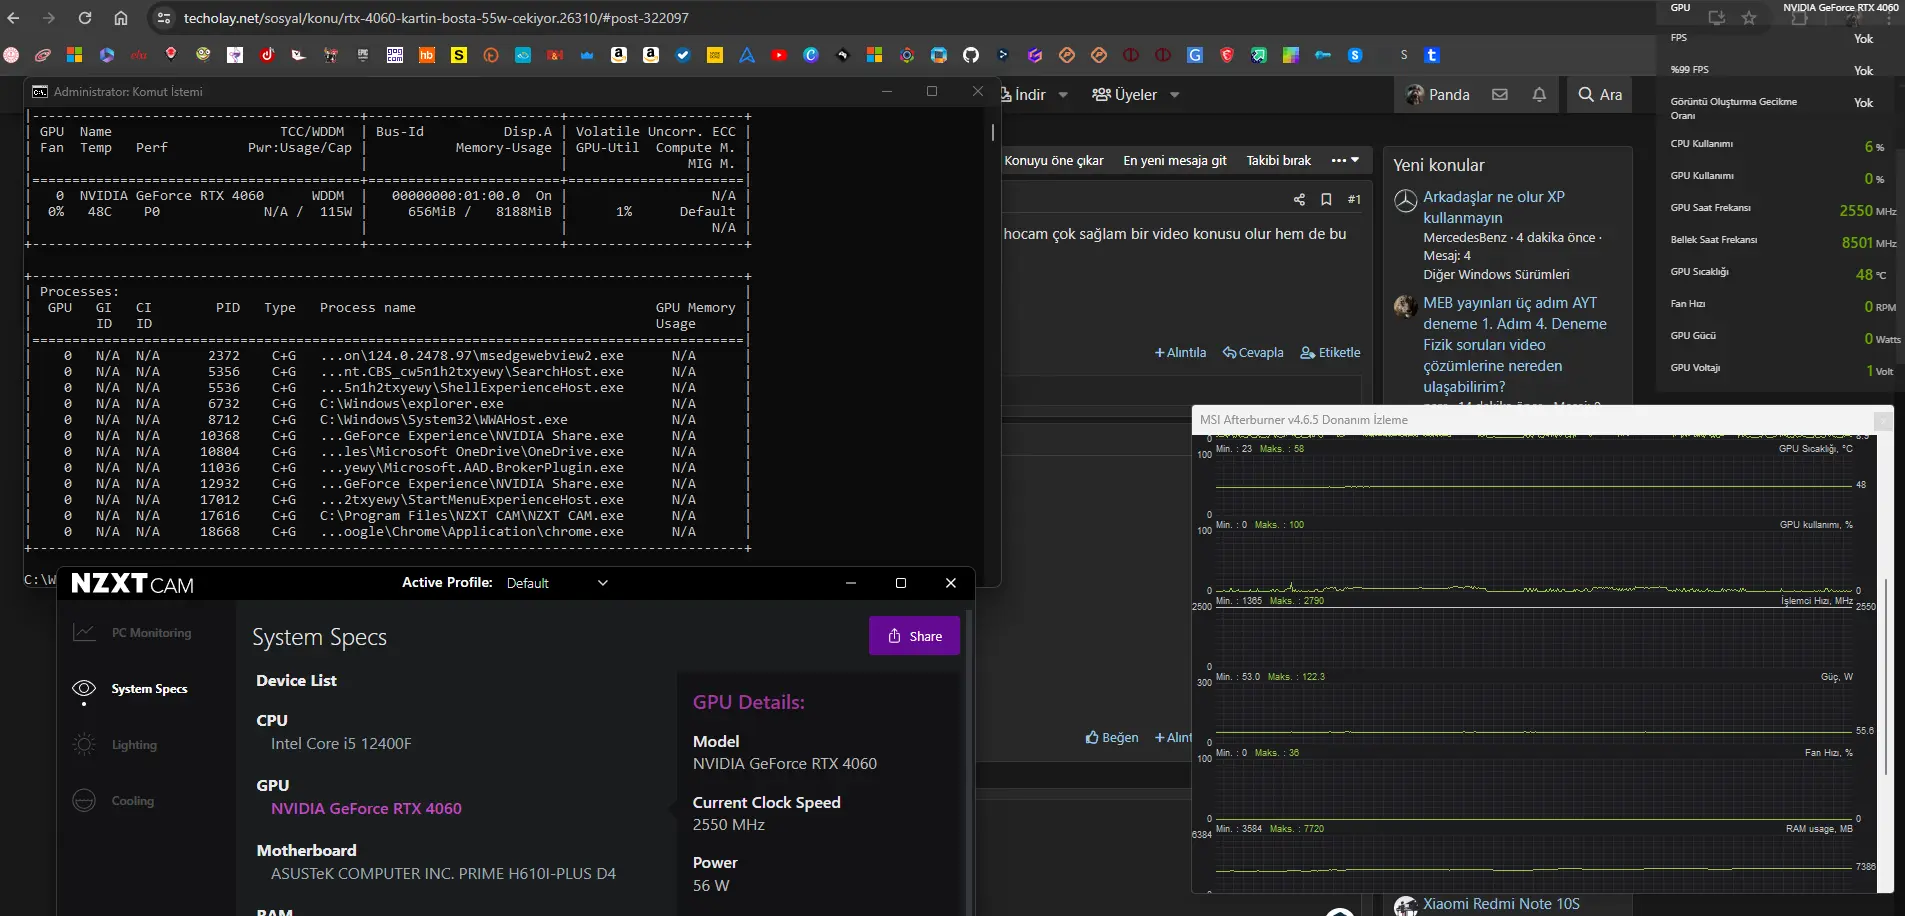Click Etiketle under the post
This screenshot has width=1905, height=916.
[x=1330, y=352]
